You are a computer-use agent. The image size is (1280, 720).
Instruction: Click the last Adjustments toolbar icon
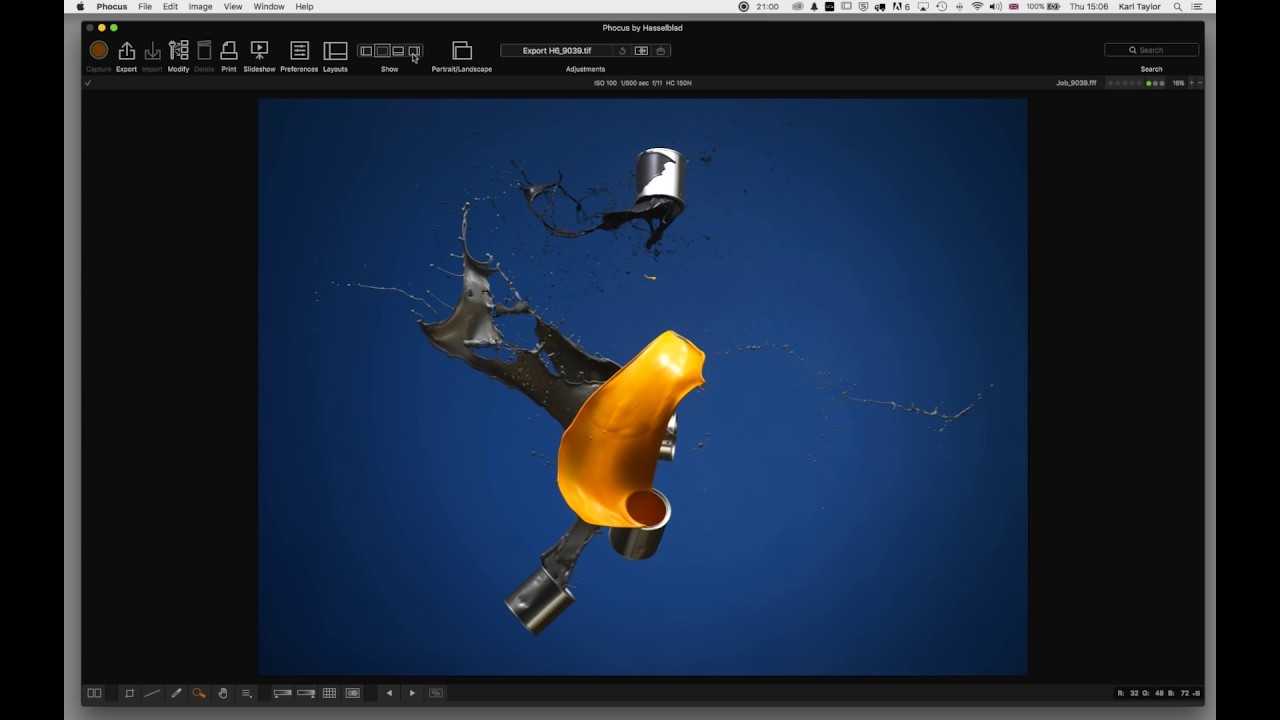[x=660, y=50]
